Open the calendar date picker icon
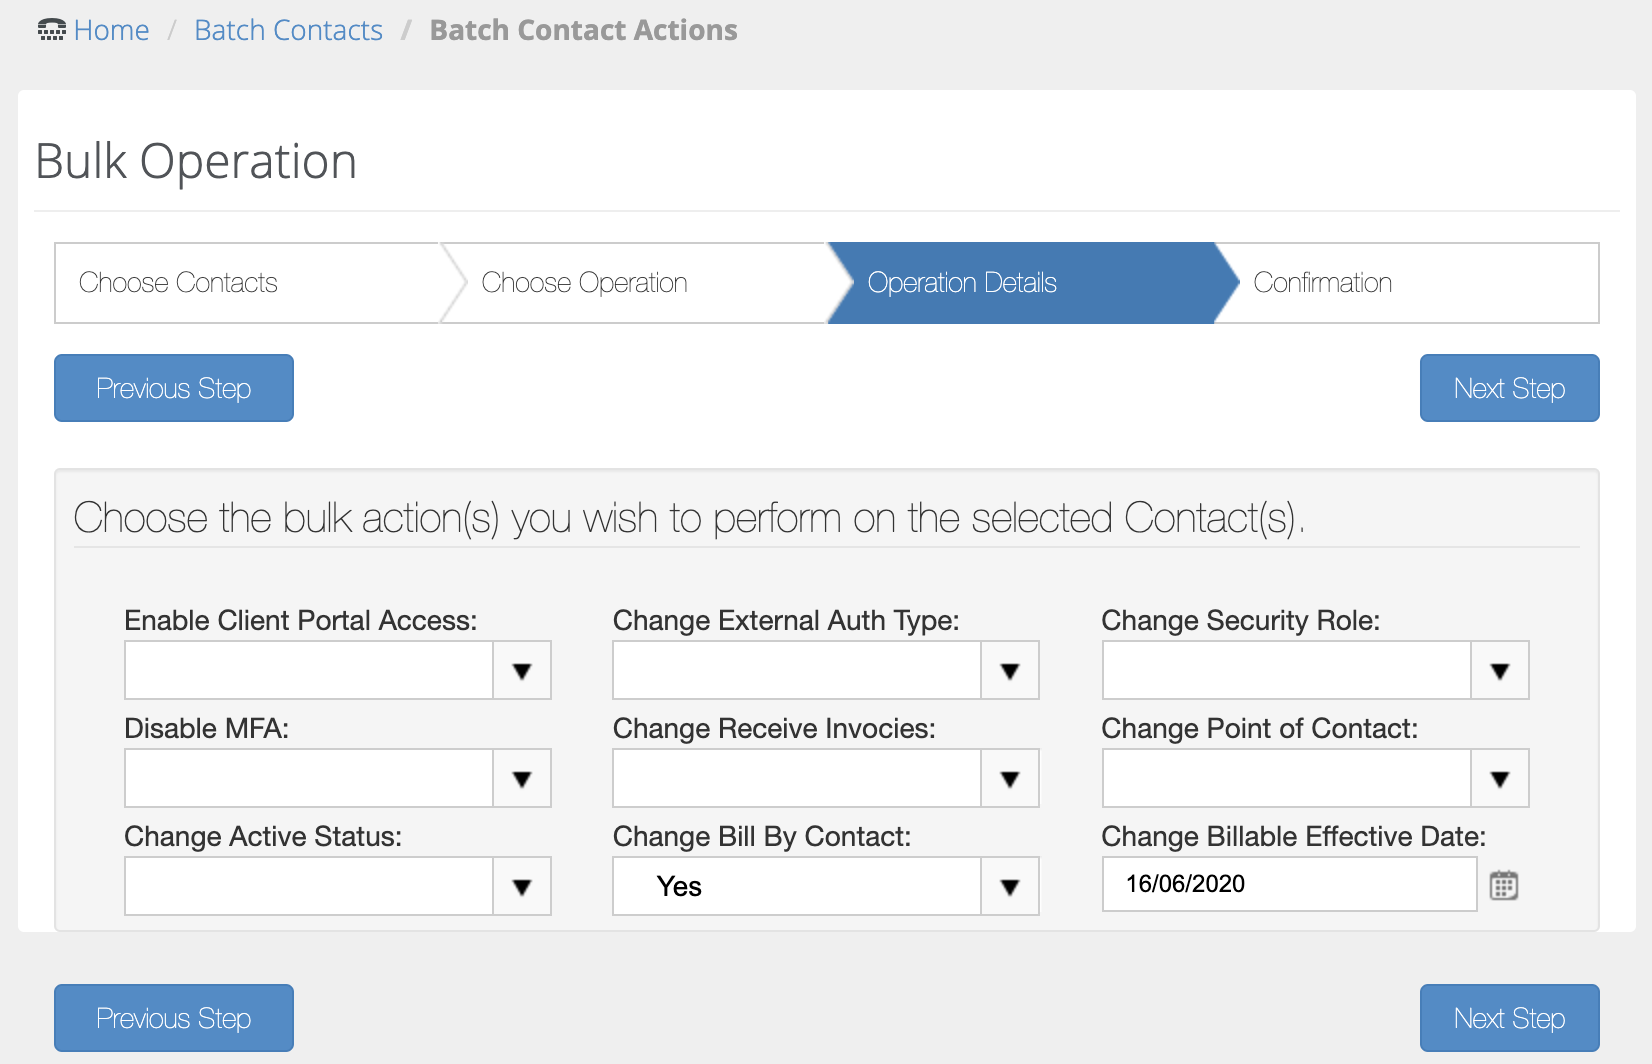Screen dimensions: 1652x1064 click(x=1503, y=885)
